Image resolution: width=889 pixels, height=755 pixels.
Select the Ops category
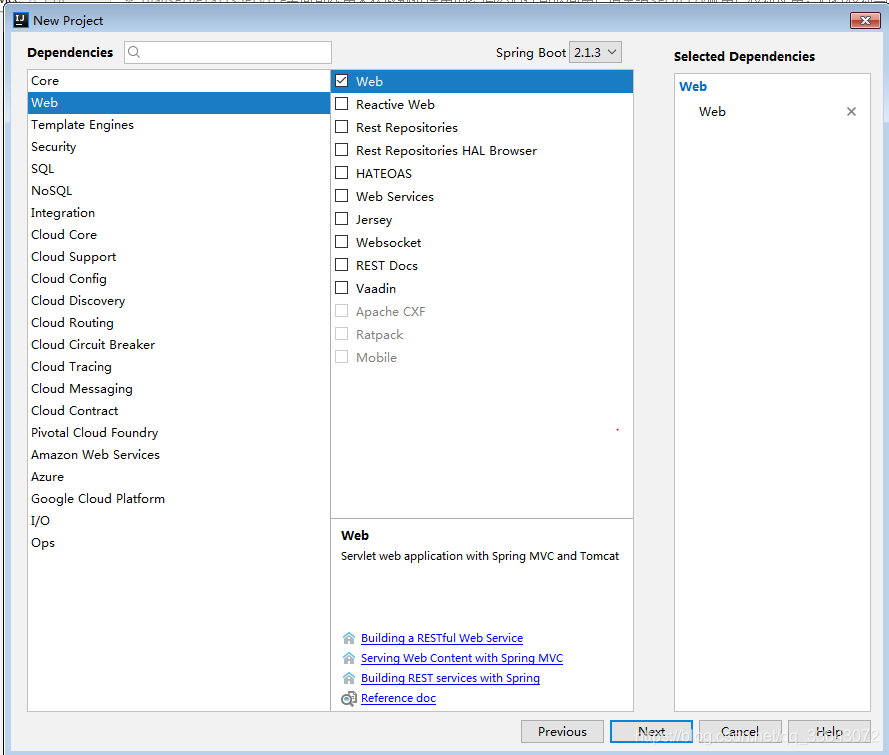coord(179,542)
